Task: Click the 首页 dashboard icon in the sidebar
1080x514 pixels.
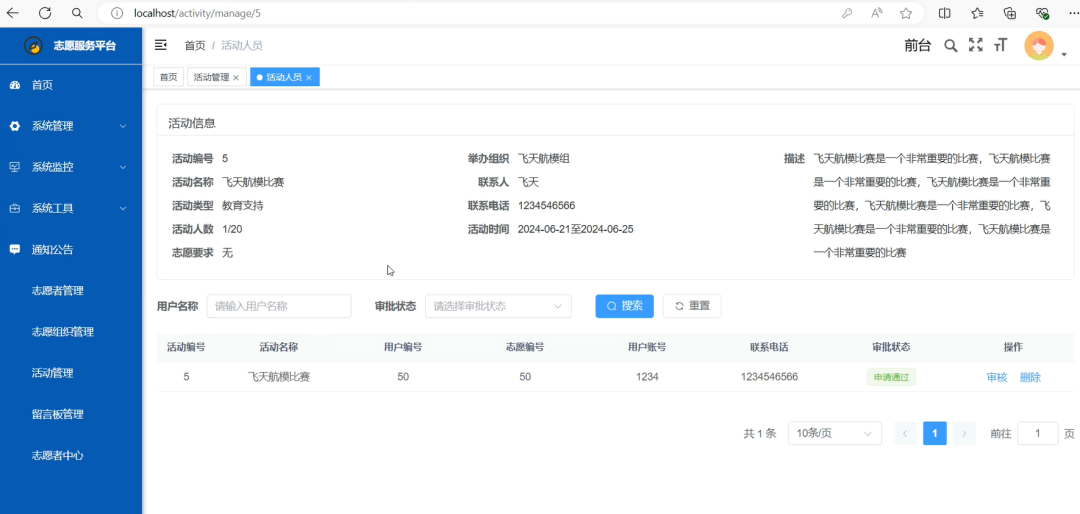Action: (14, 85)
